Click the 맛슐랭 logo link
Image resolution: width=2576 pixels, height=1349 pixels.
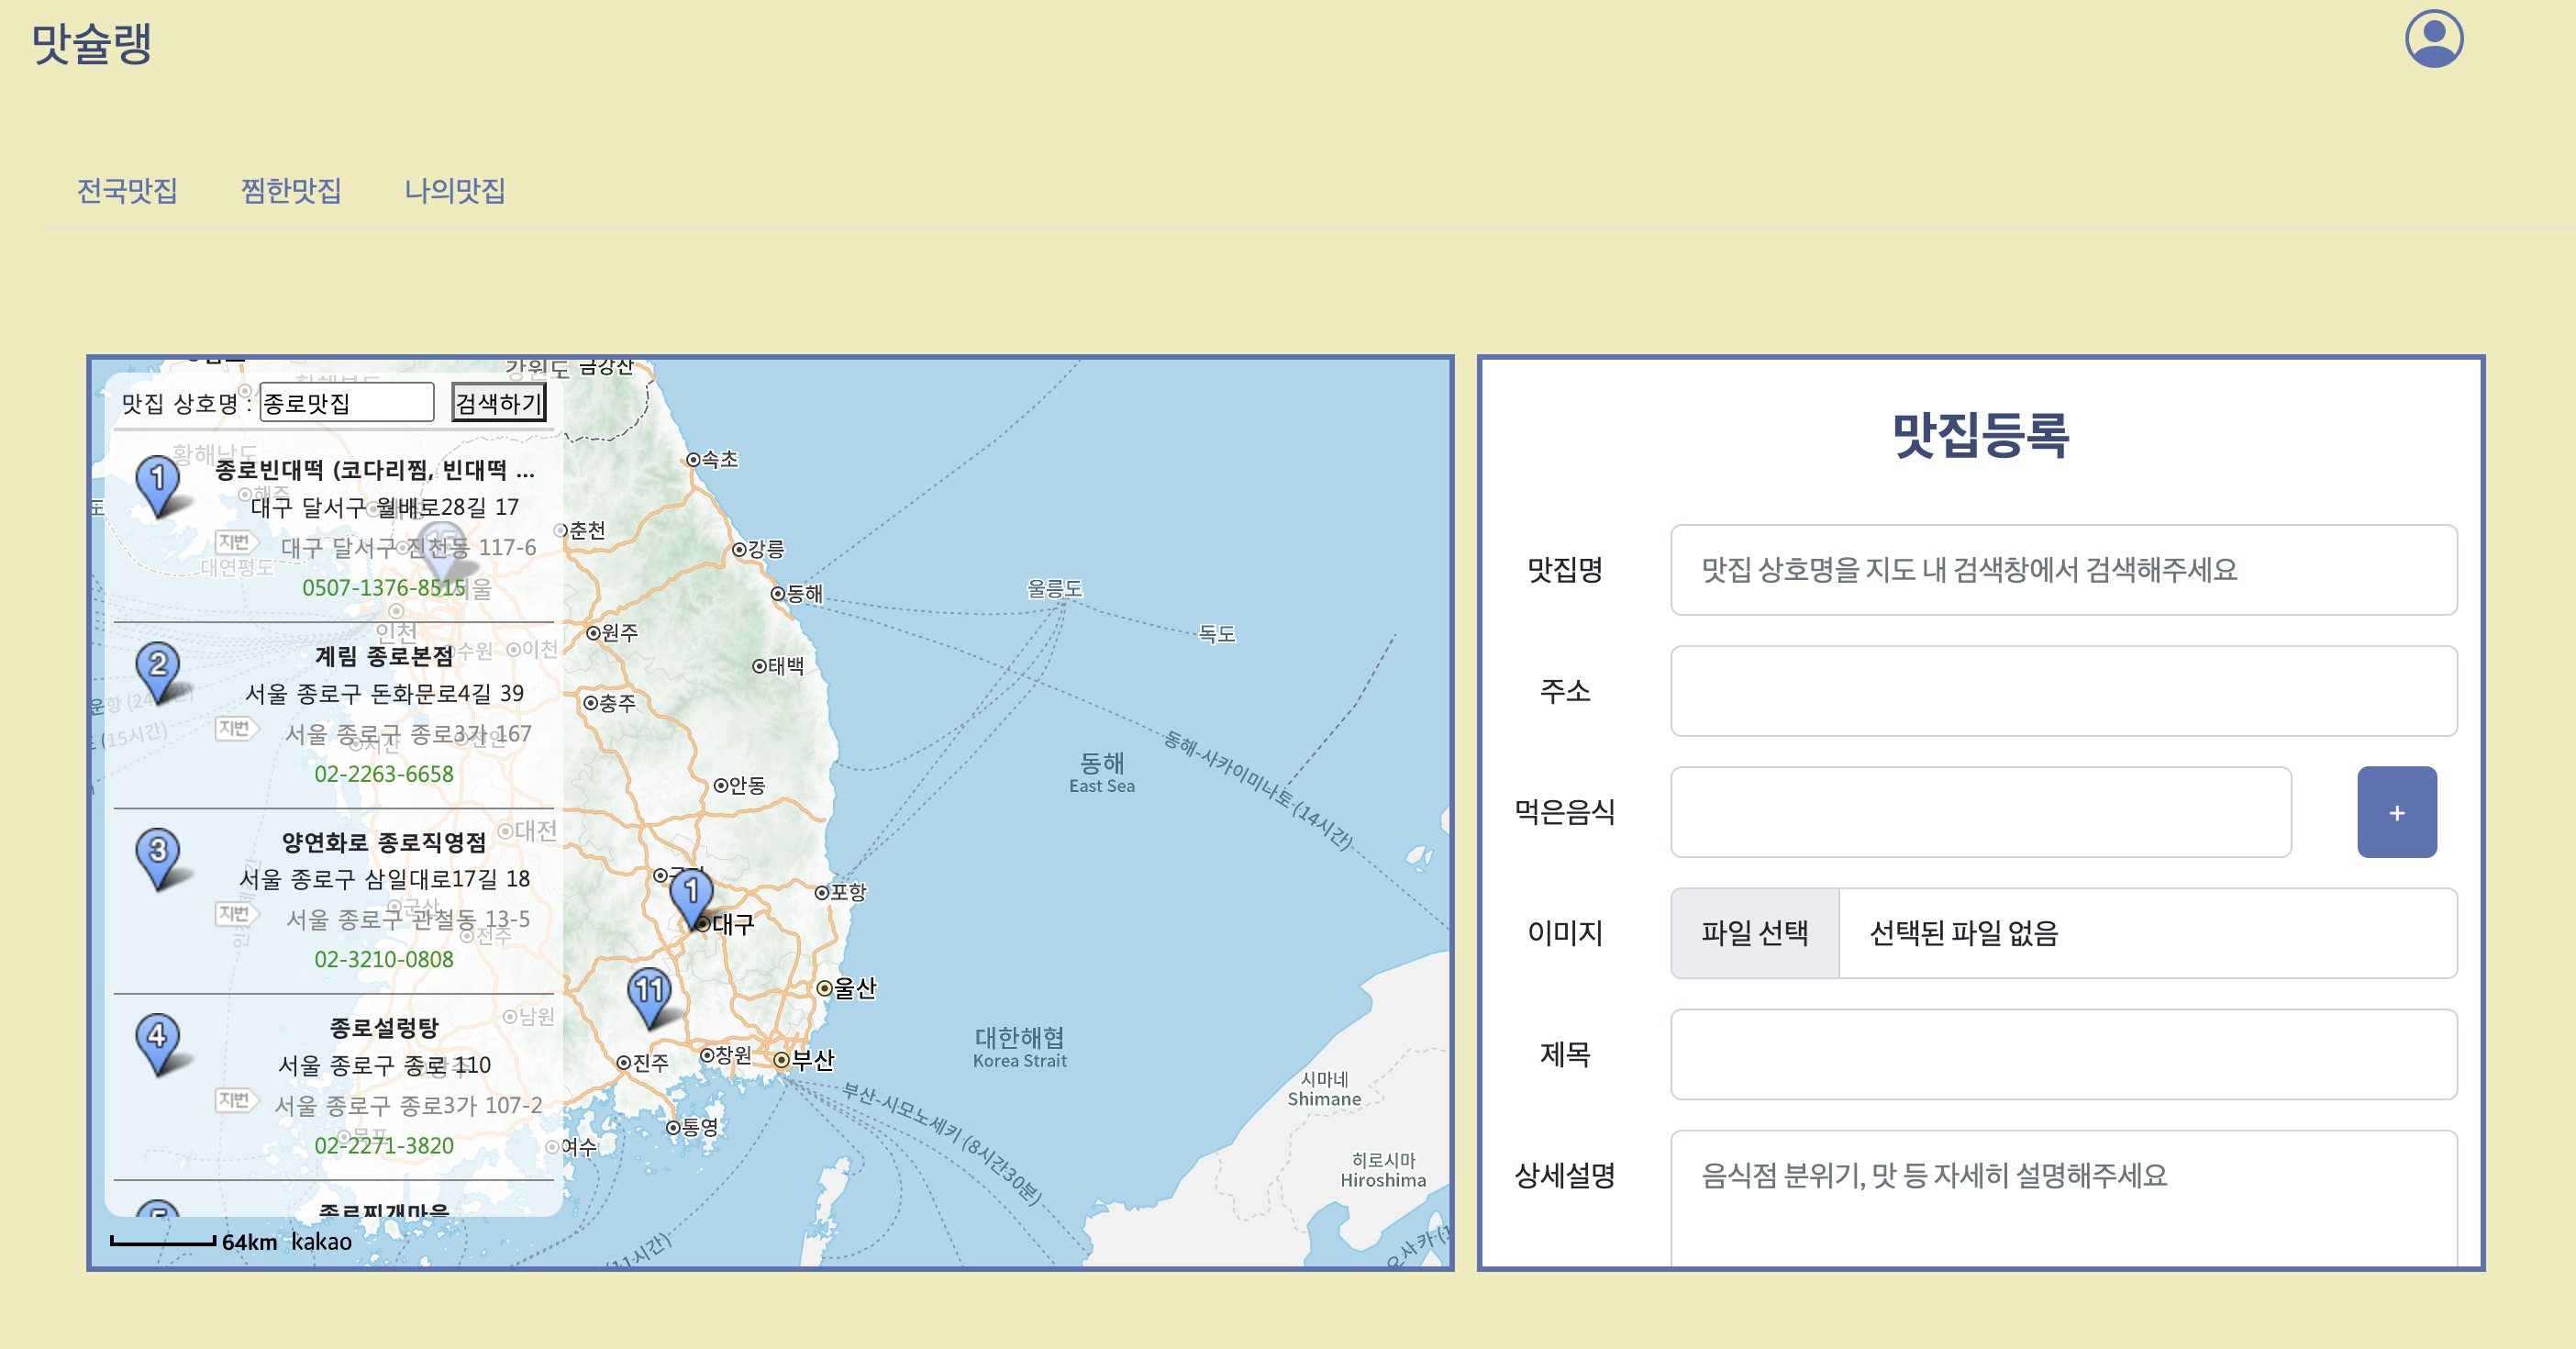[92, 43]
